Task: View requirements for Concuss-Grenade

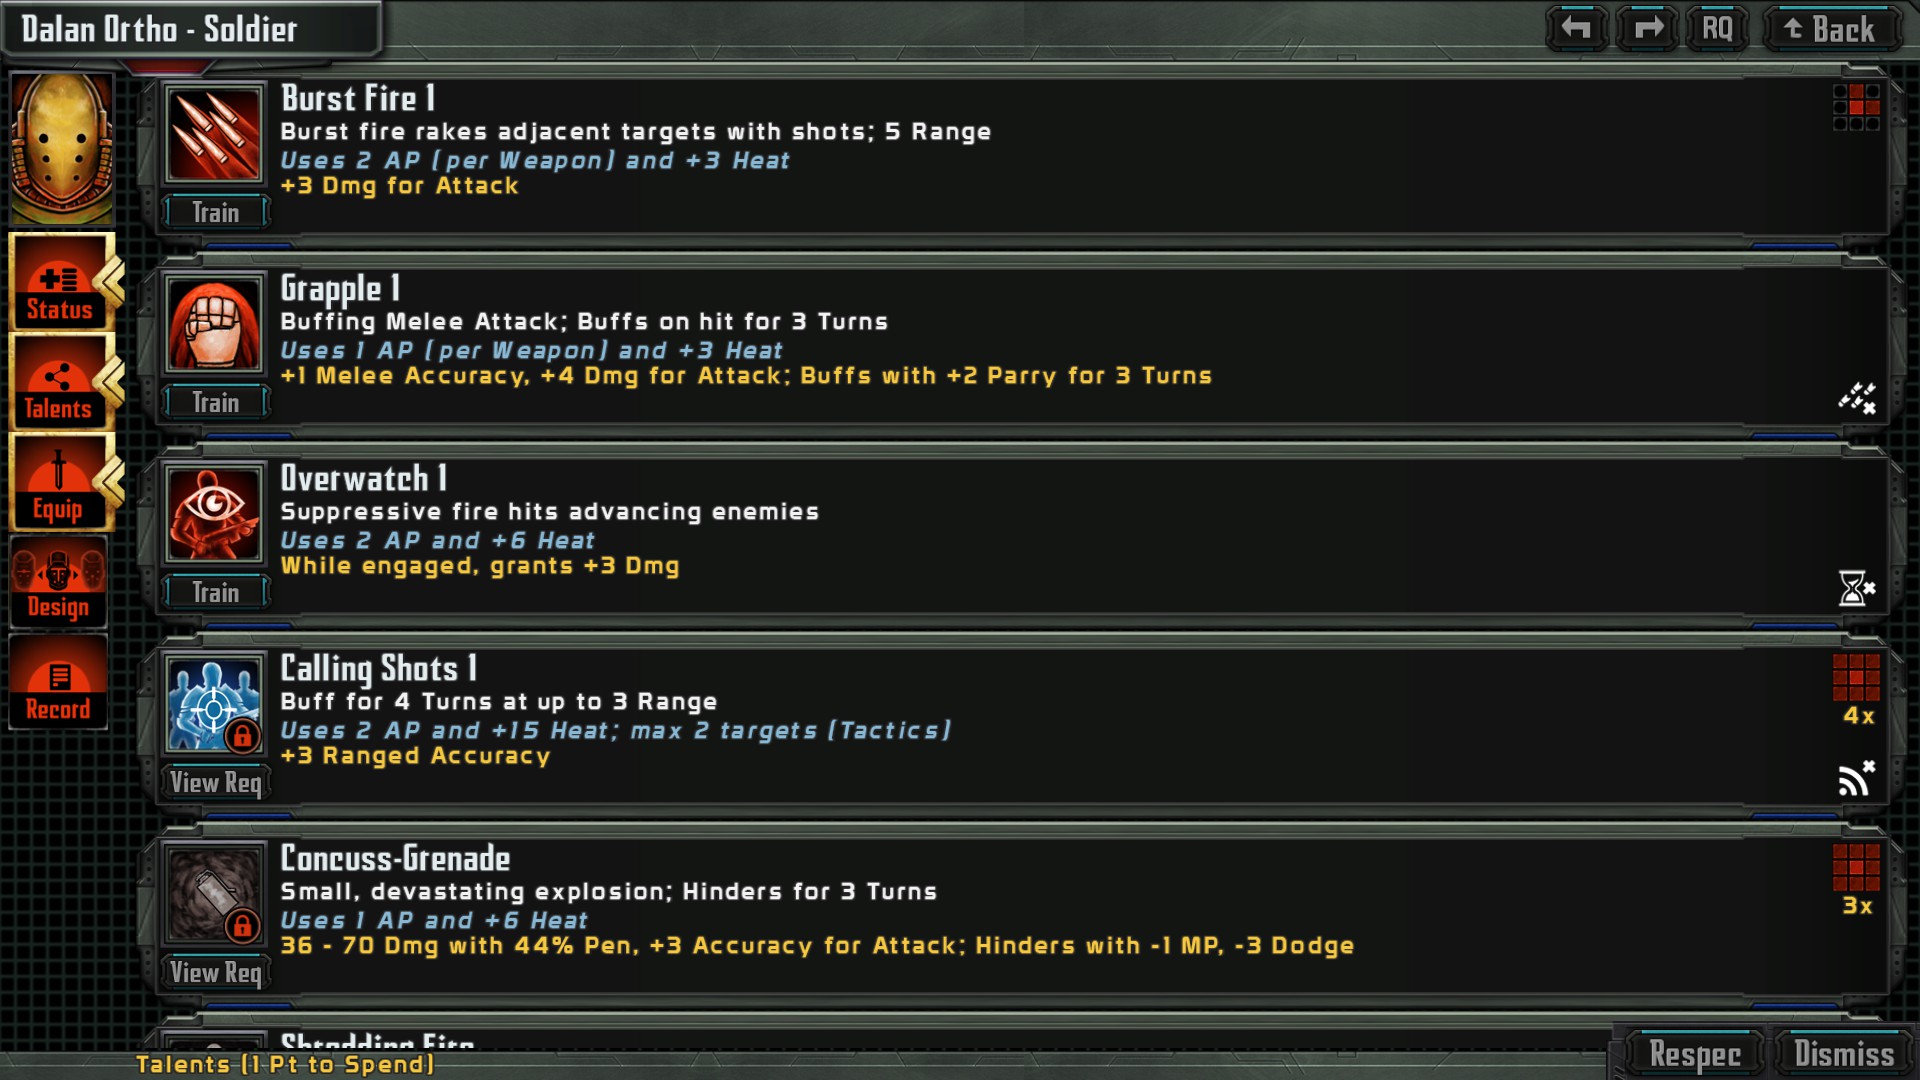Action: click(x=216, y=973)
